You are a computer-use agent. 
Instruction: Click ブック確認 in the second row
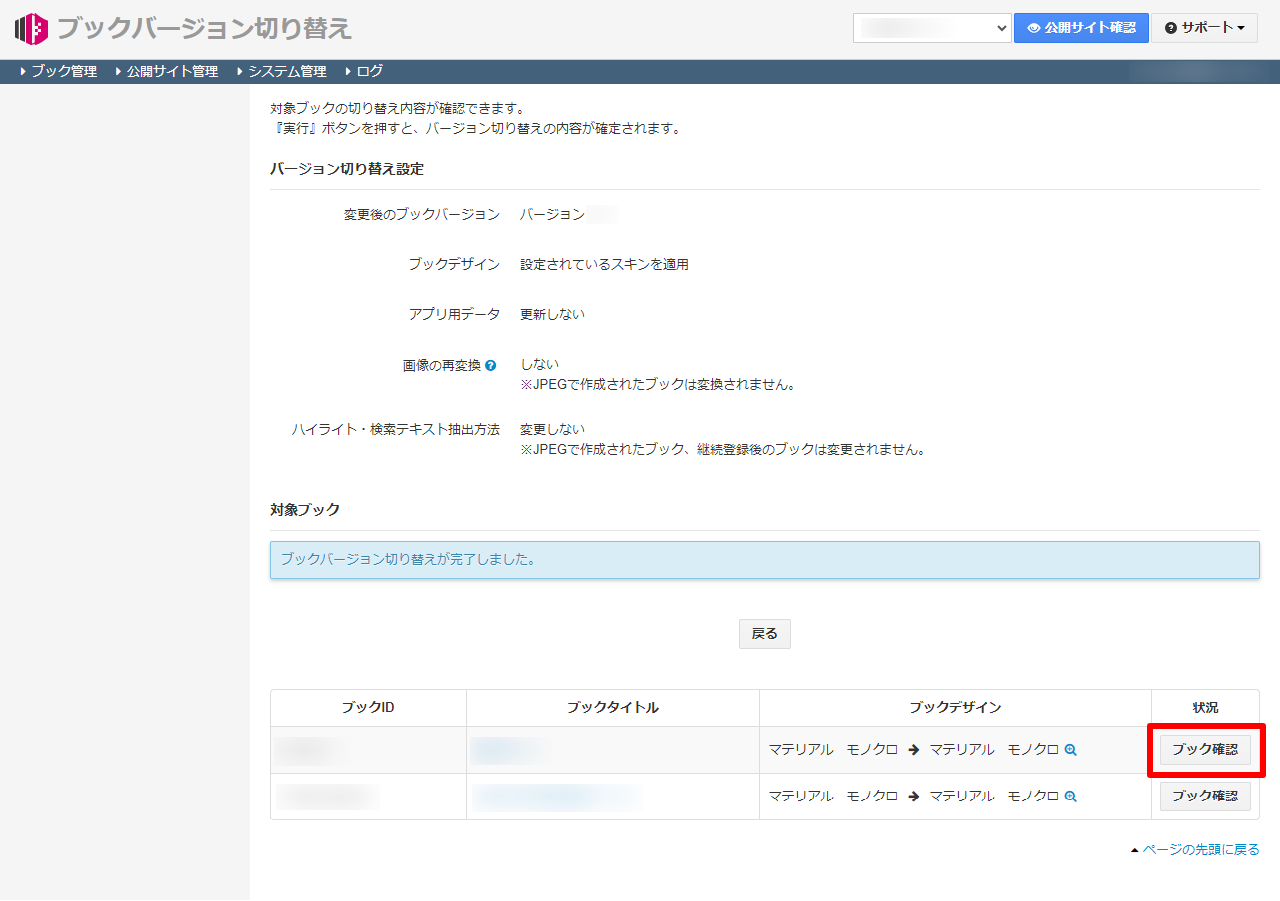[1204, 797]
